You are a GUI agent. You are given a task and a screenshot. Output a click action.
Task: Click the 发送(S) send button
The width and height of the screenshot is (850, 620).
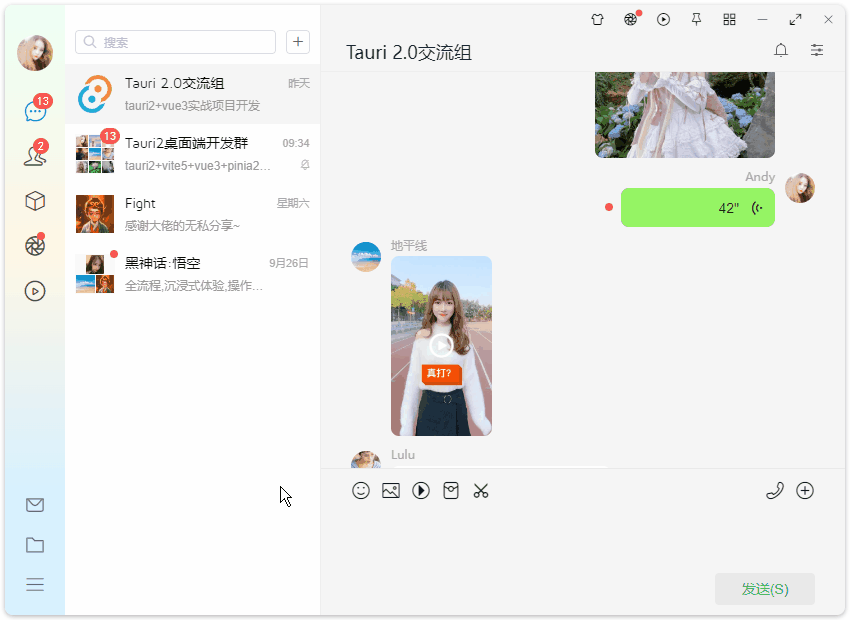coord(765,589)
